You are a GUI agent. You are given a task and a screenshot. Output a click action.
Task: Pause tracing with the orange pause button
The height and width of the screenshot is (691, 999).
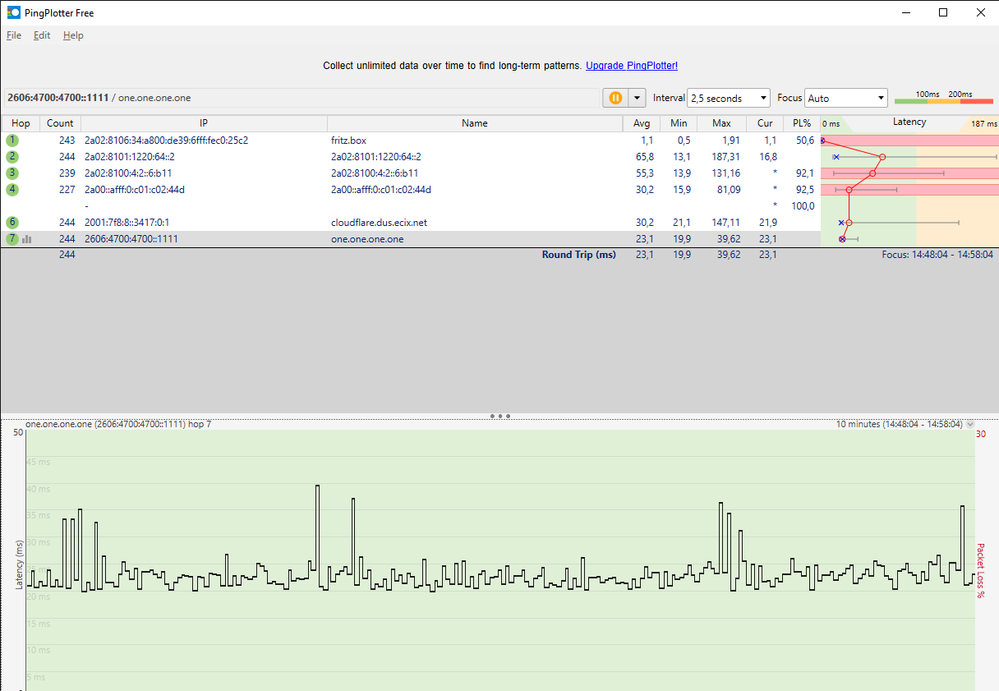615,98
